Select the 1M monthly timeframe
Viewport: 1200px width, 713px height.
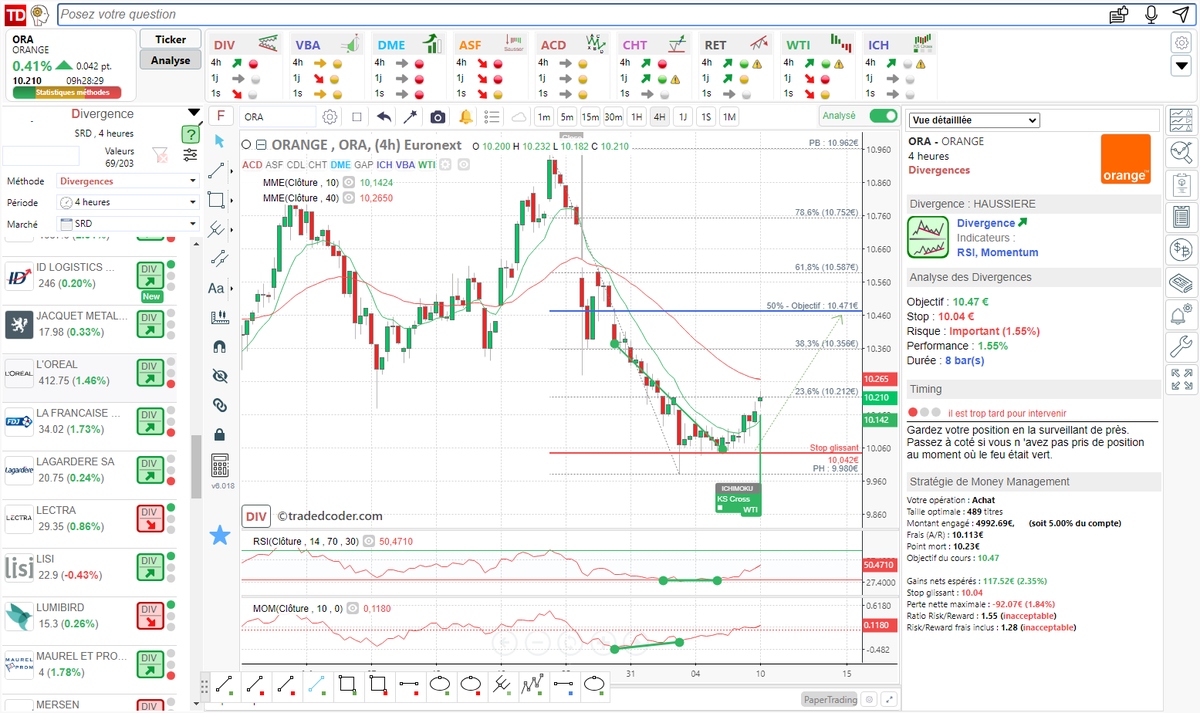[x=729, y=116]
